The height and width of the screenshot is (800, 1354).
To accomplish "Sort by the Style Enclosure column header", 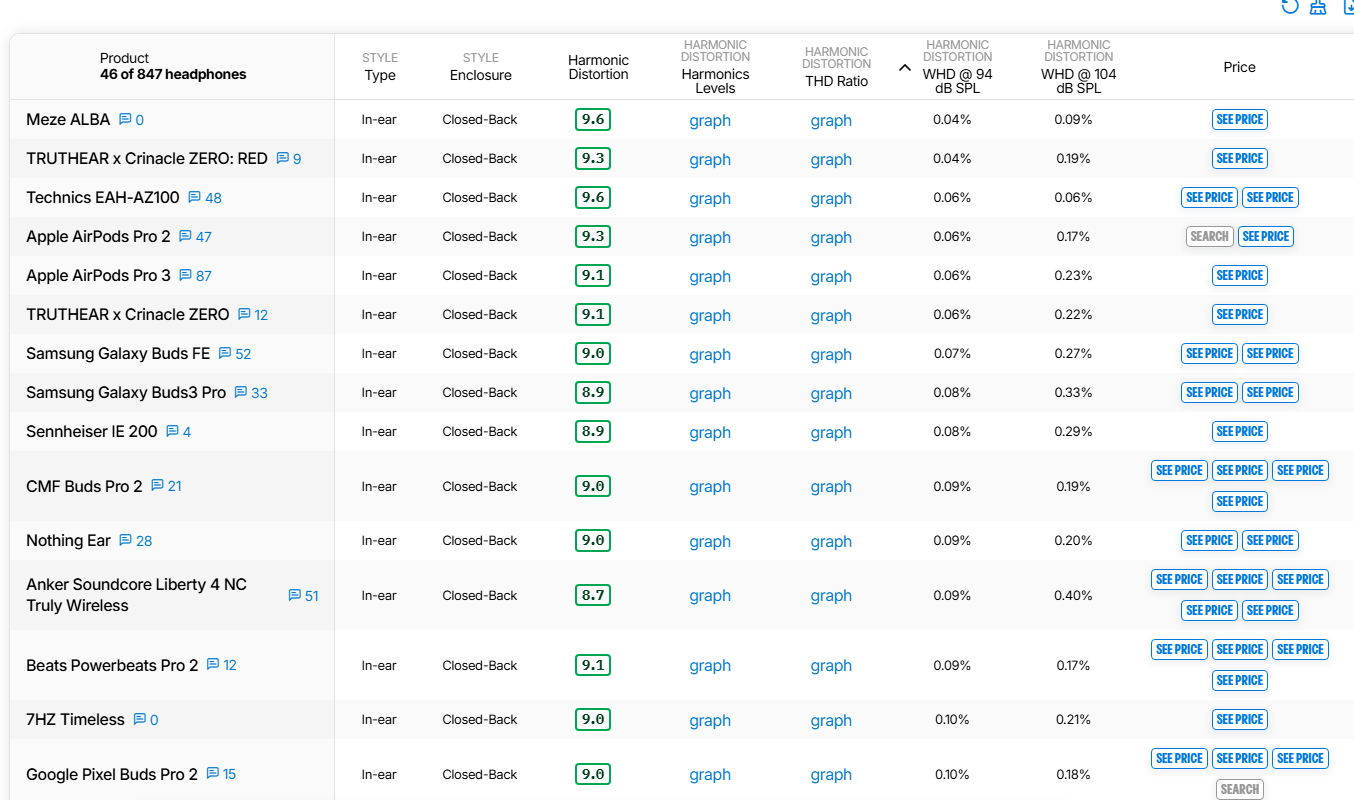I will [480, 67].
